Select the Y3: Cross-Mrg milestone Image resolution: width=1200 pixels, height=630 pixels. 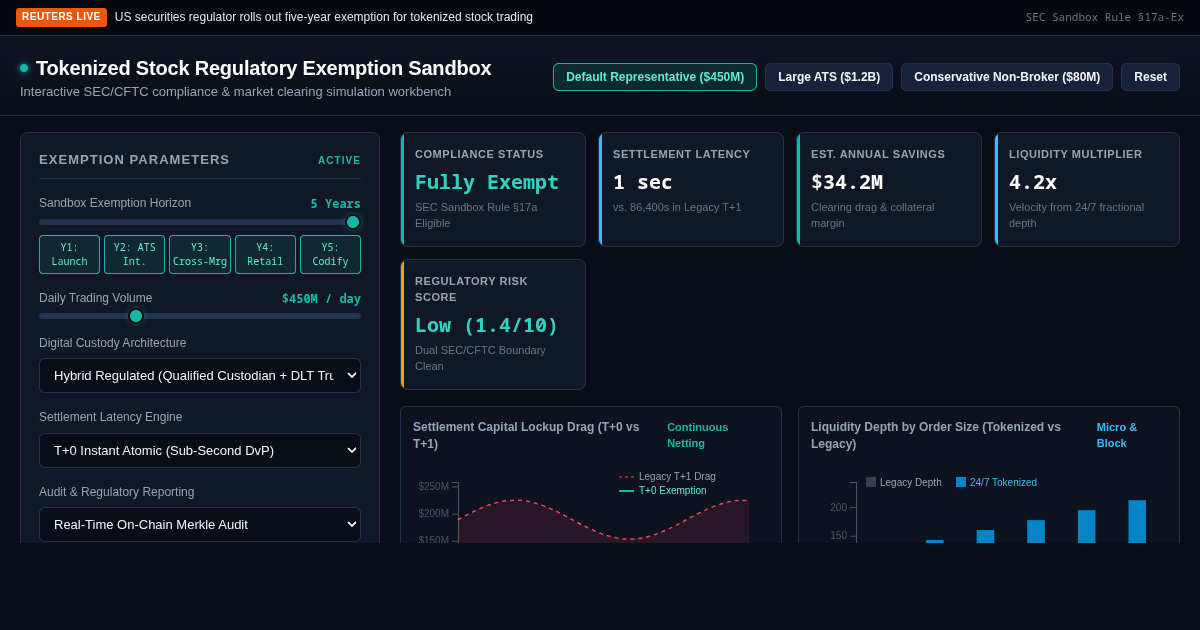tap(200, 255)
